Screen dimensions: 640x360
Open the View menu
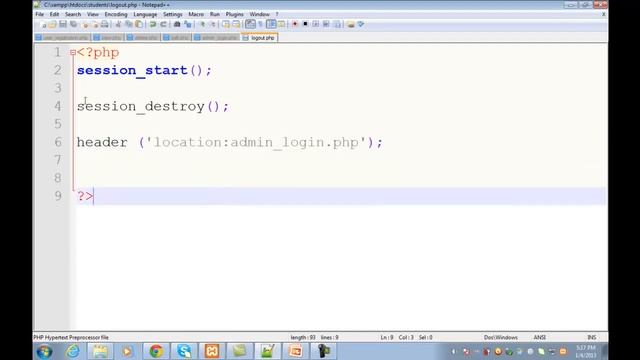coord(93,14)
